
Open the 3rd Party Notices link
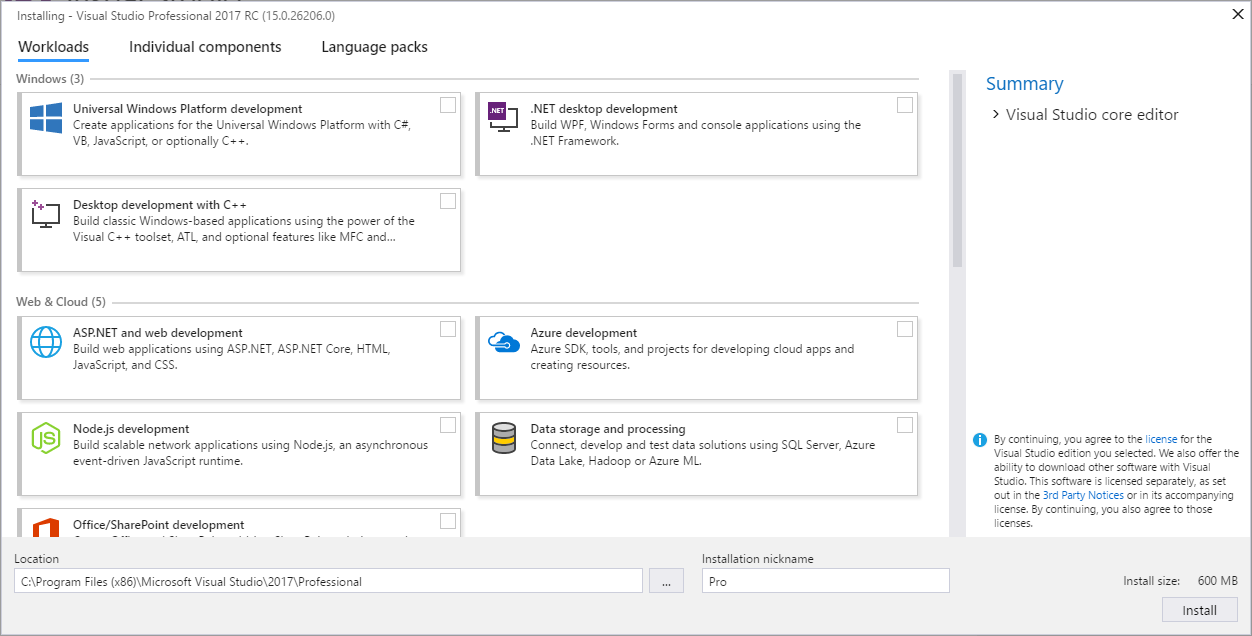pos(1083,495)
